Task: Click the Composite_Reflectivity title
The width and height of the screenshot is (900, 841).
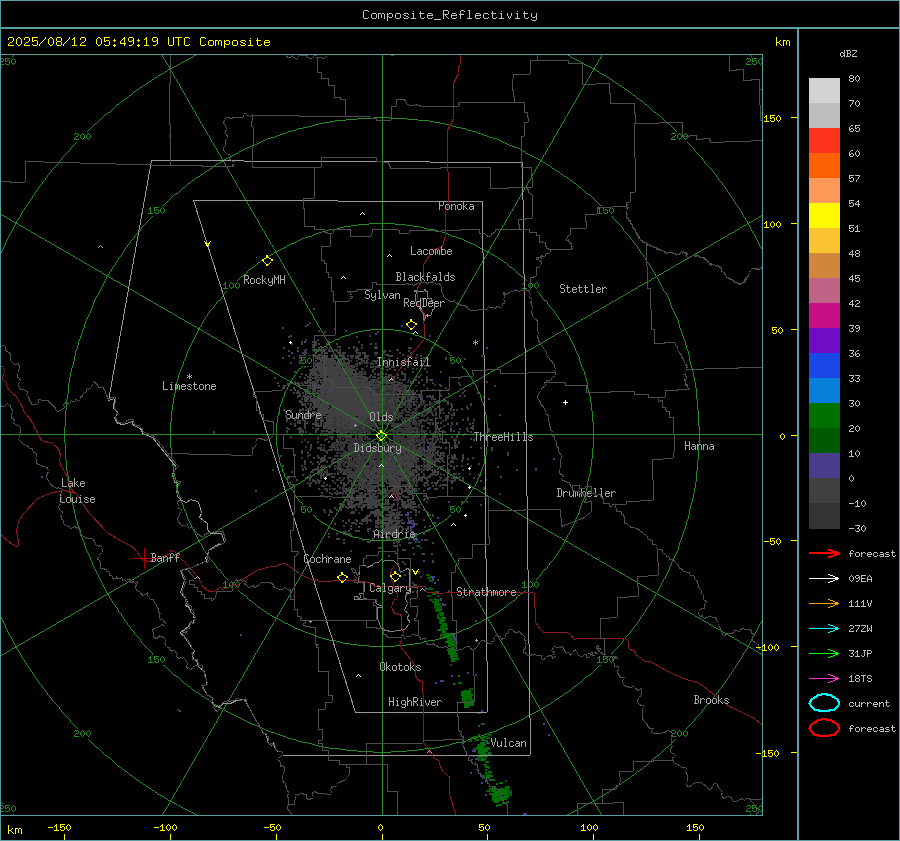Action: pos(450,15)
